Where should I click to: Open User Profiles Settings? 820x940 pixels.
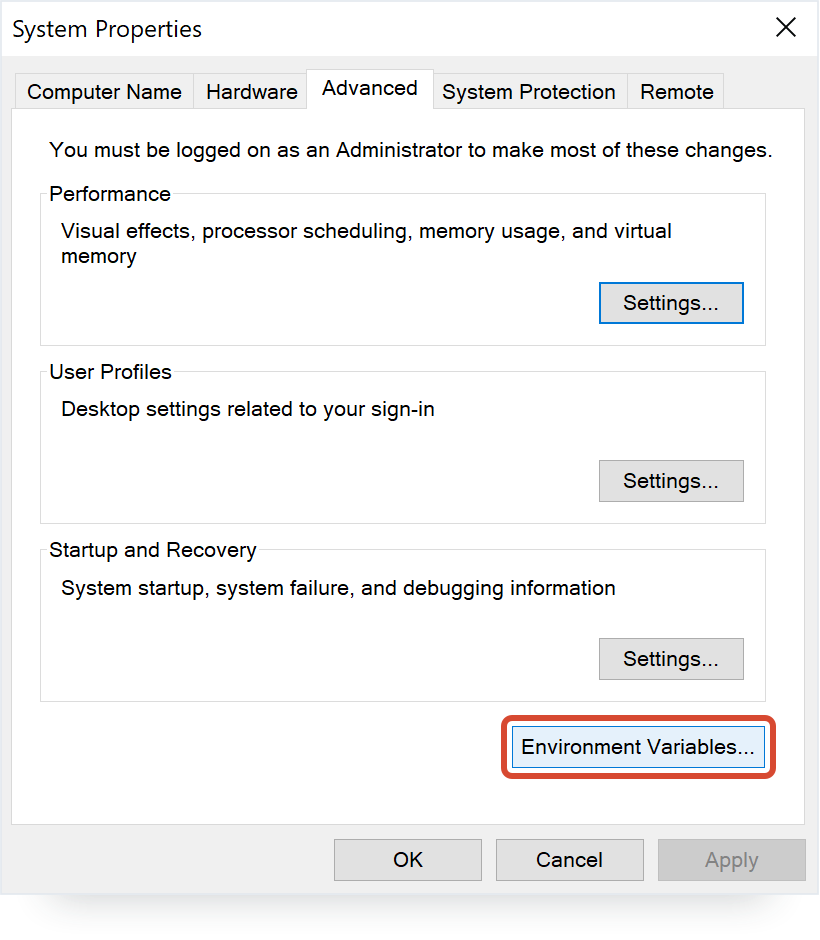click(x=670, y=481)
